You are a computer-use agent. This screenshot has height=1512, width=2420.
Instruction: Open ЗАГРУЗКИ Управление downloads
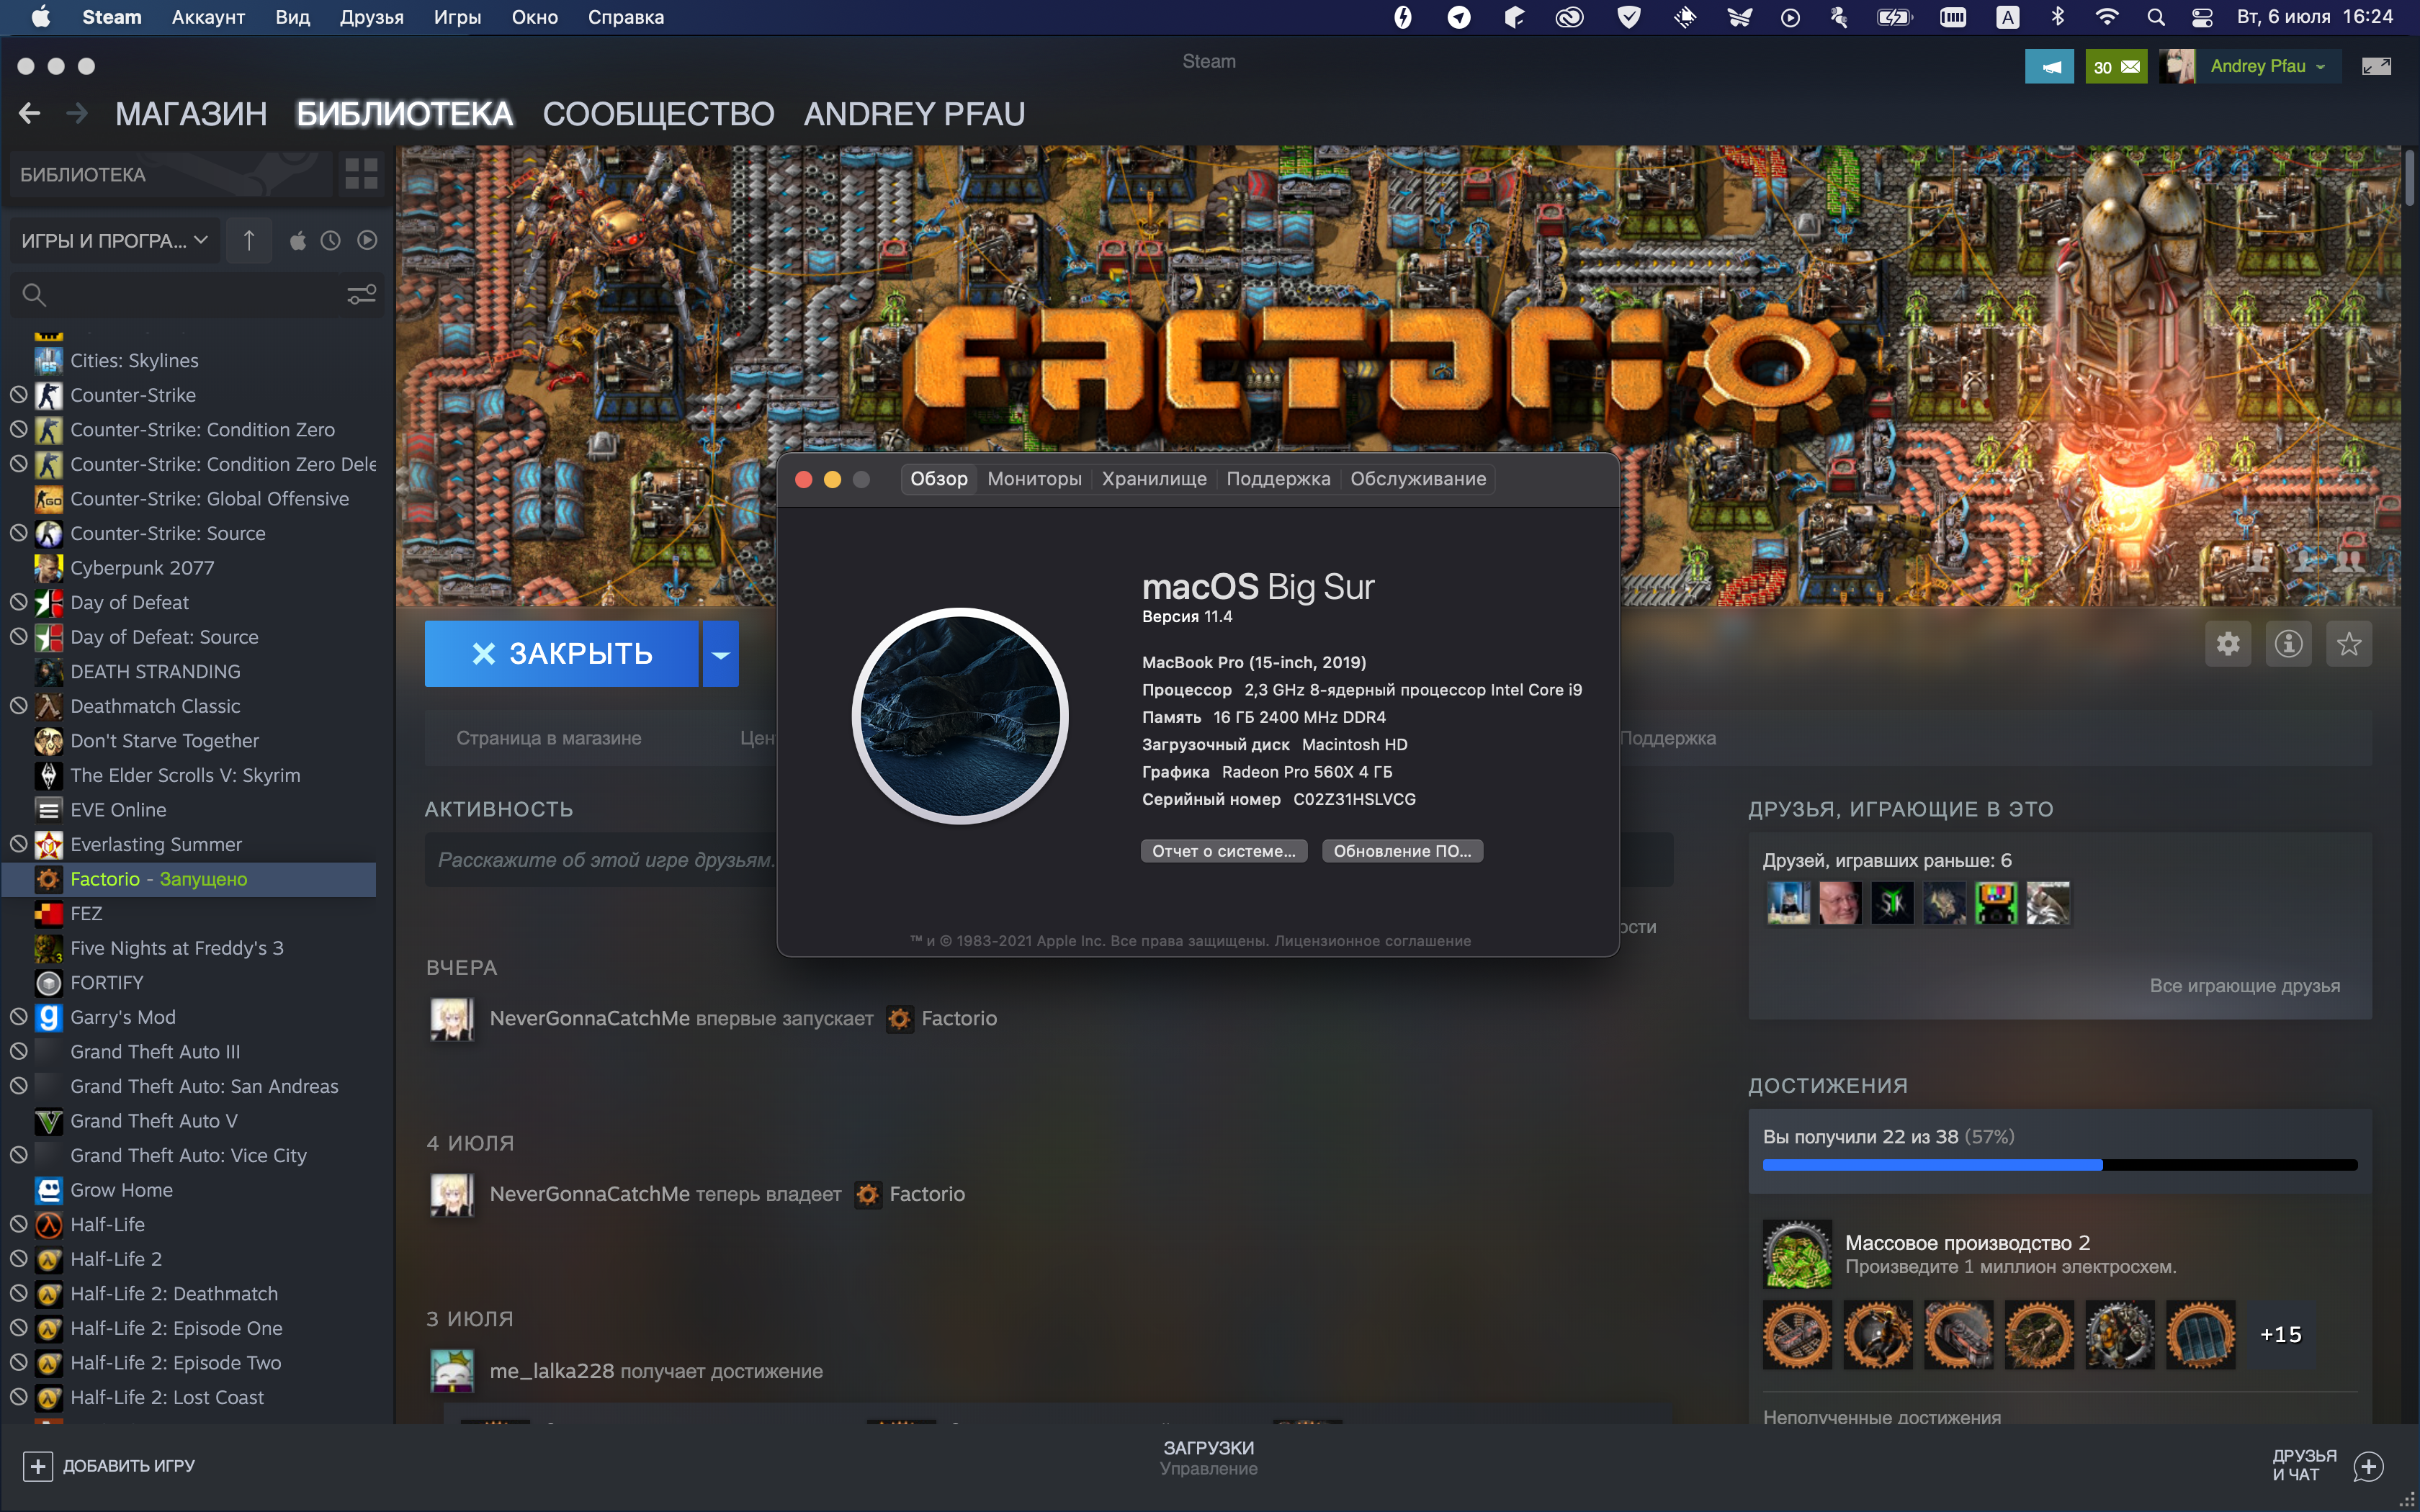[x=1209, y=1458]
